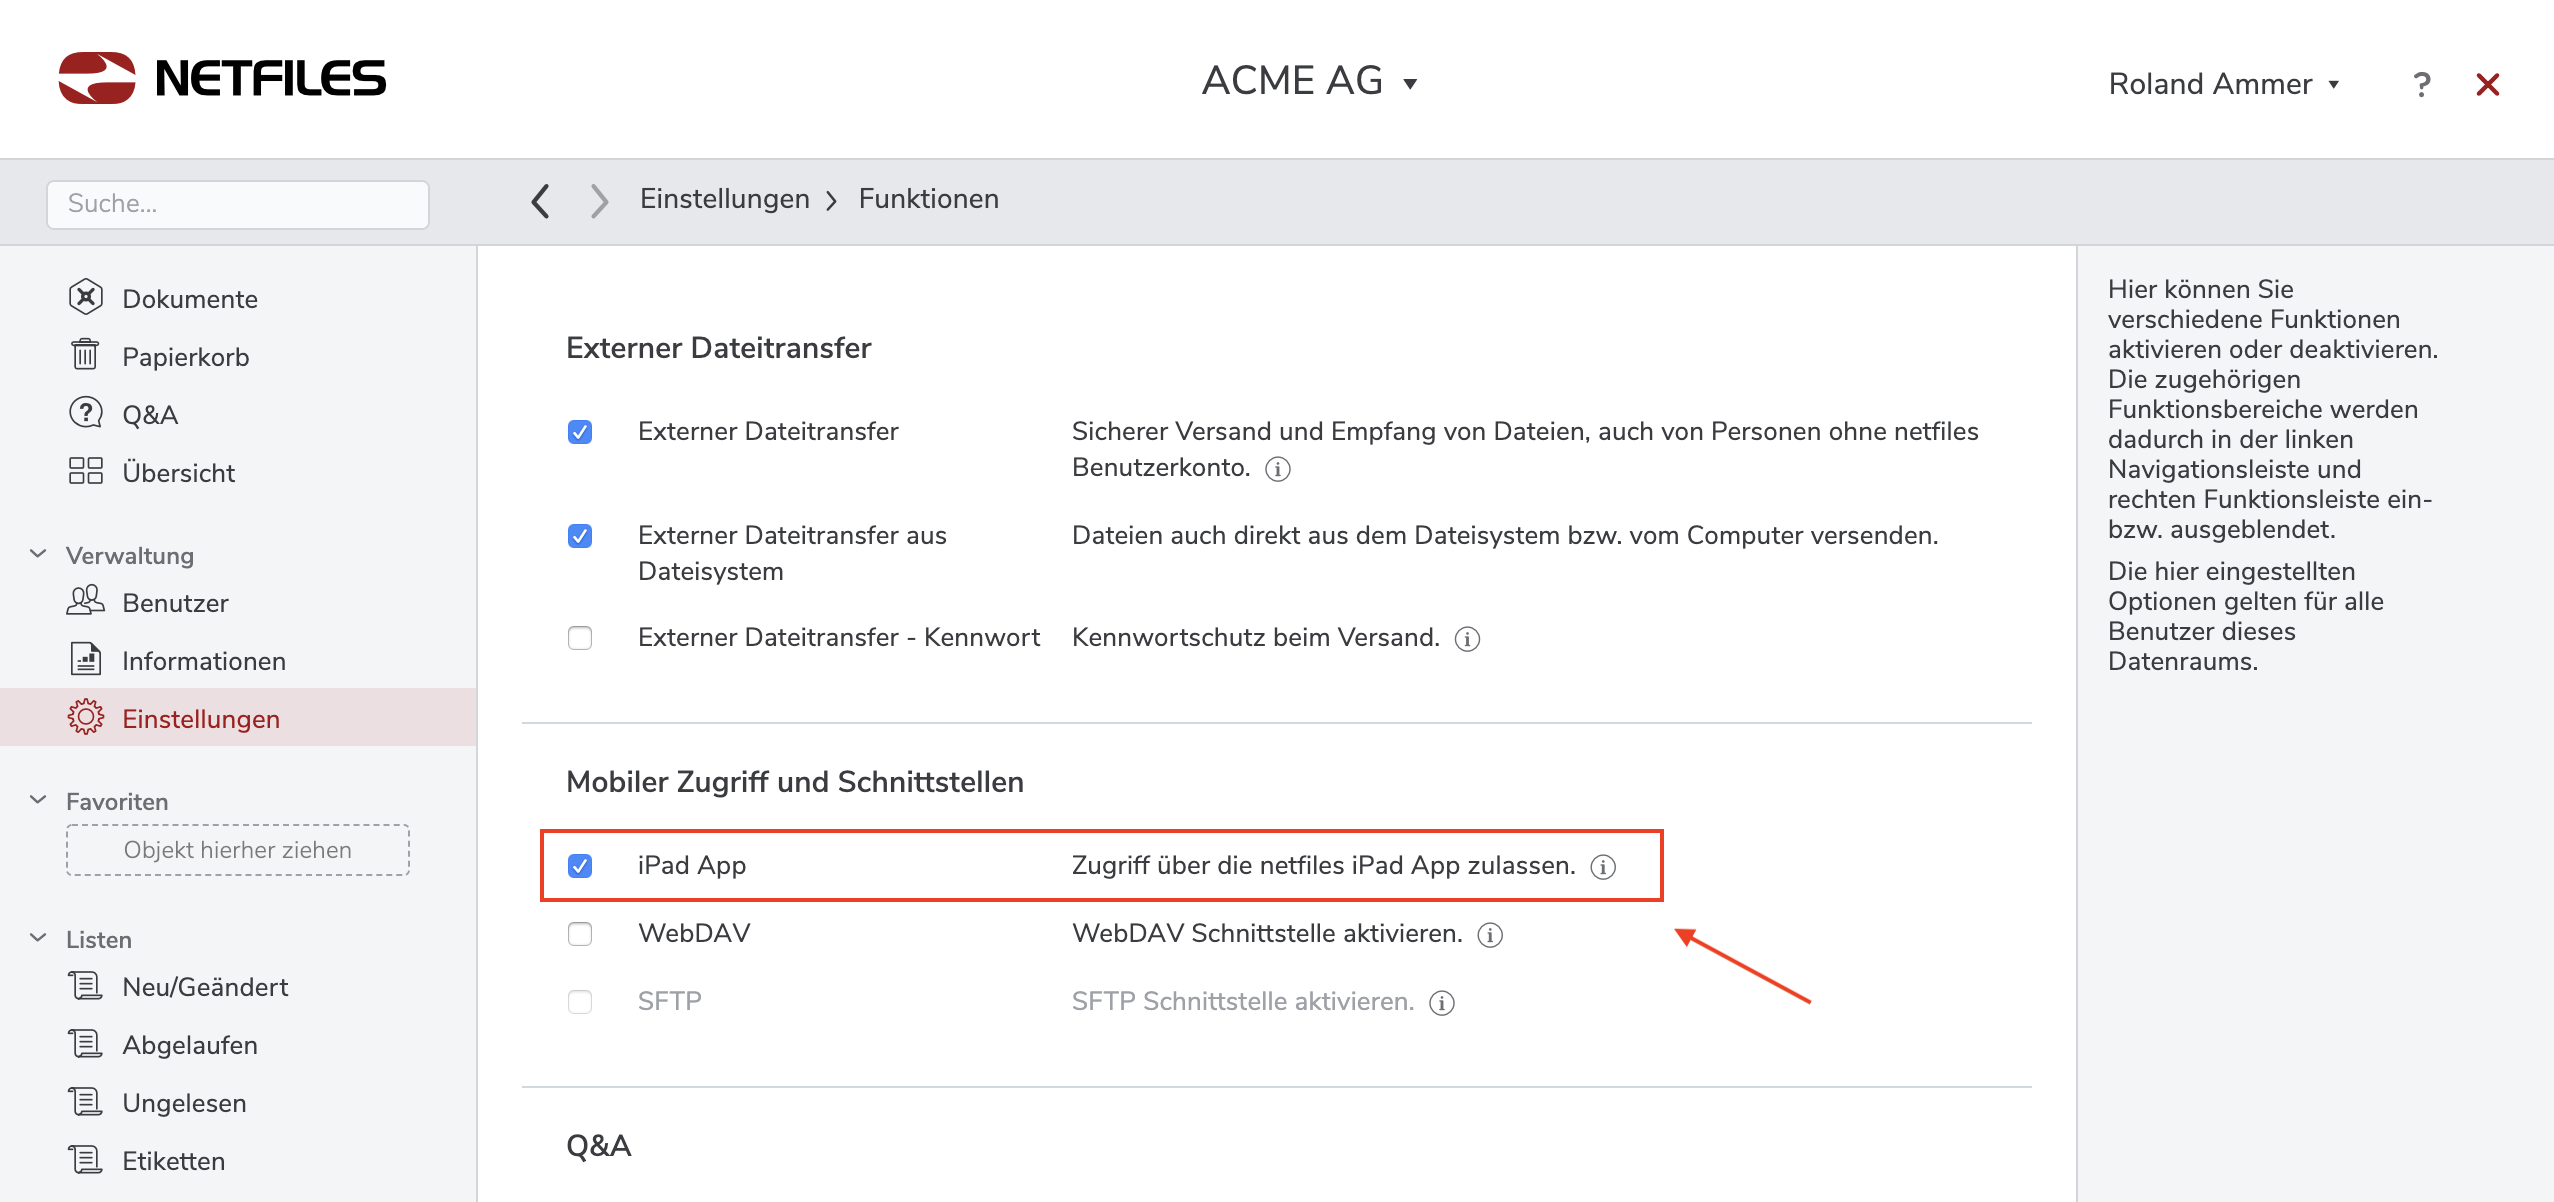Image resolution: width=2554 pixels, height=1202 pixels.
Task: Go back with the left arrow button
Action: 541,201
